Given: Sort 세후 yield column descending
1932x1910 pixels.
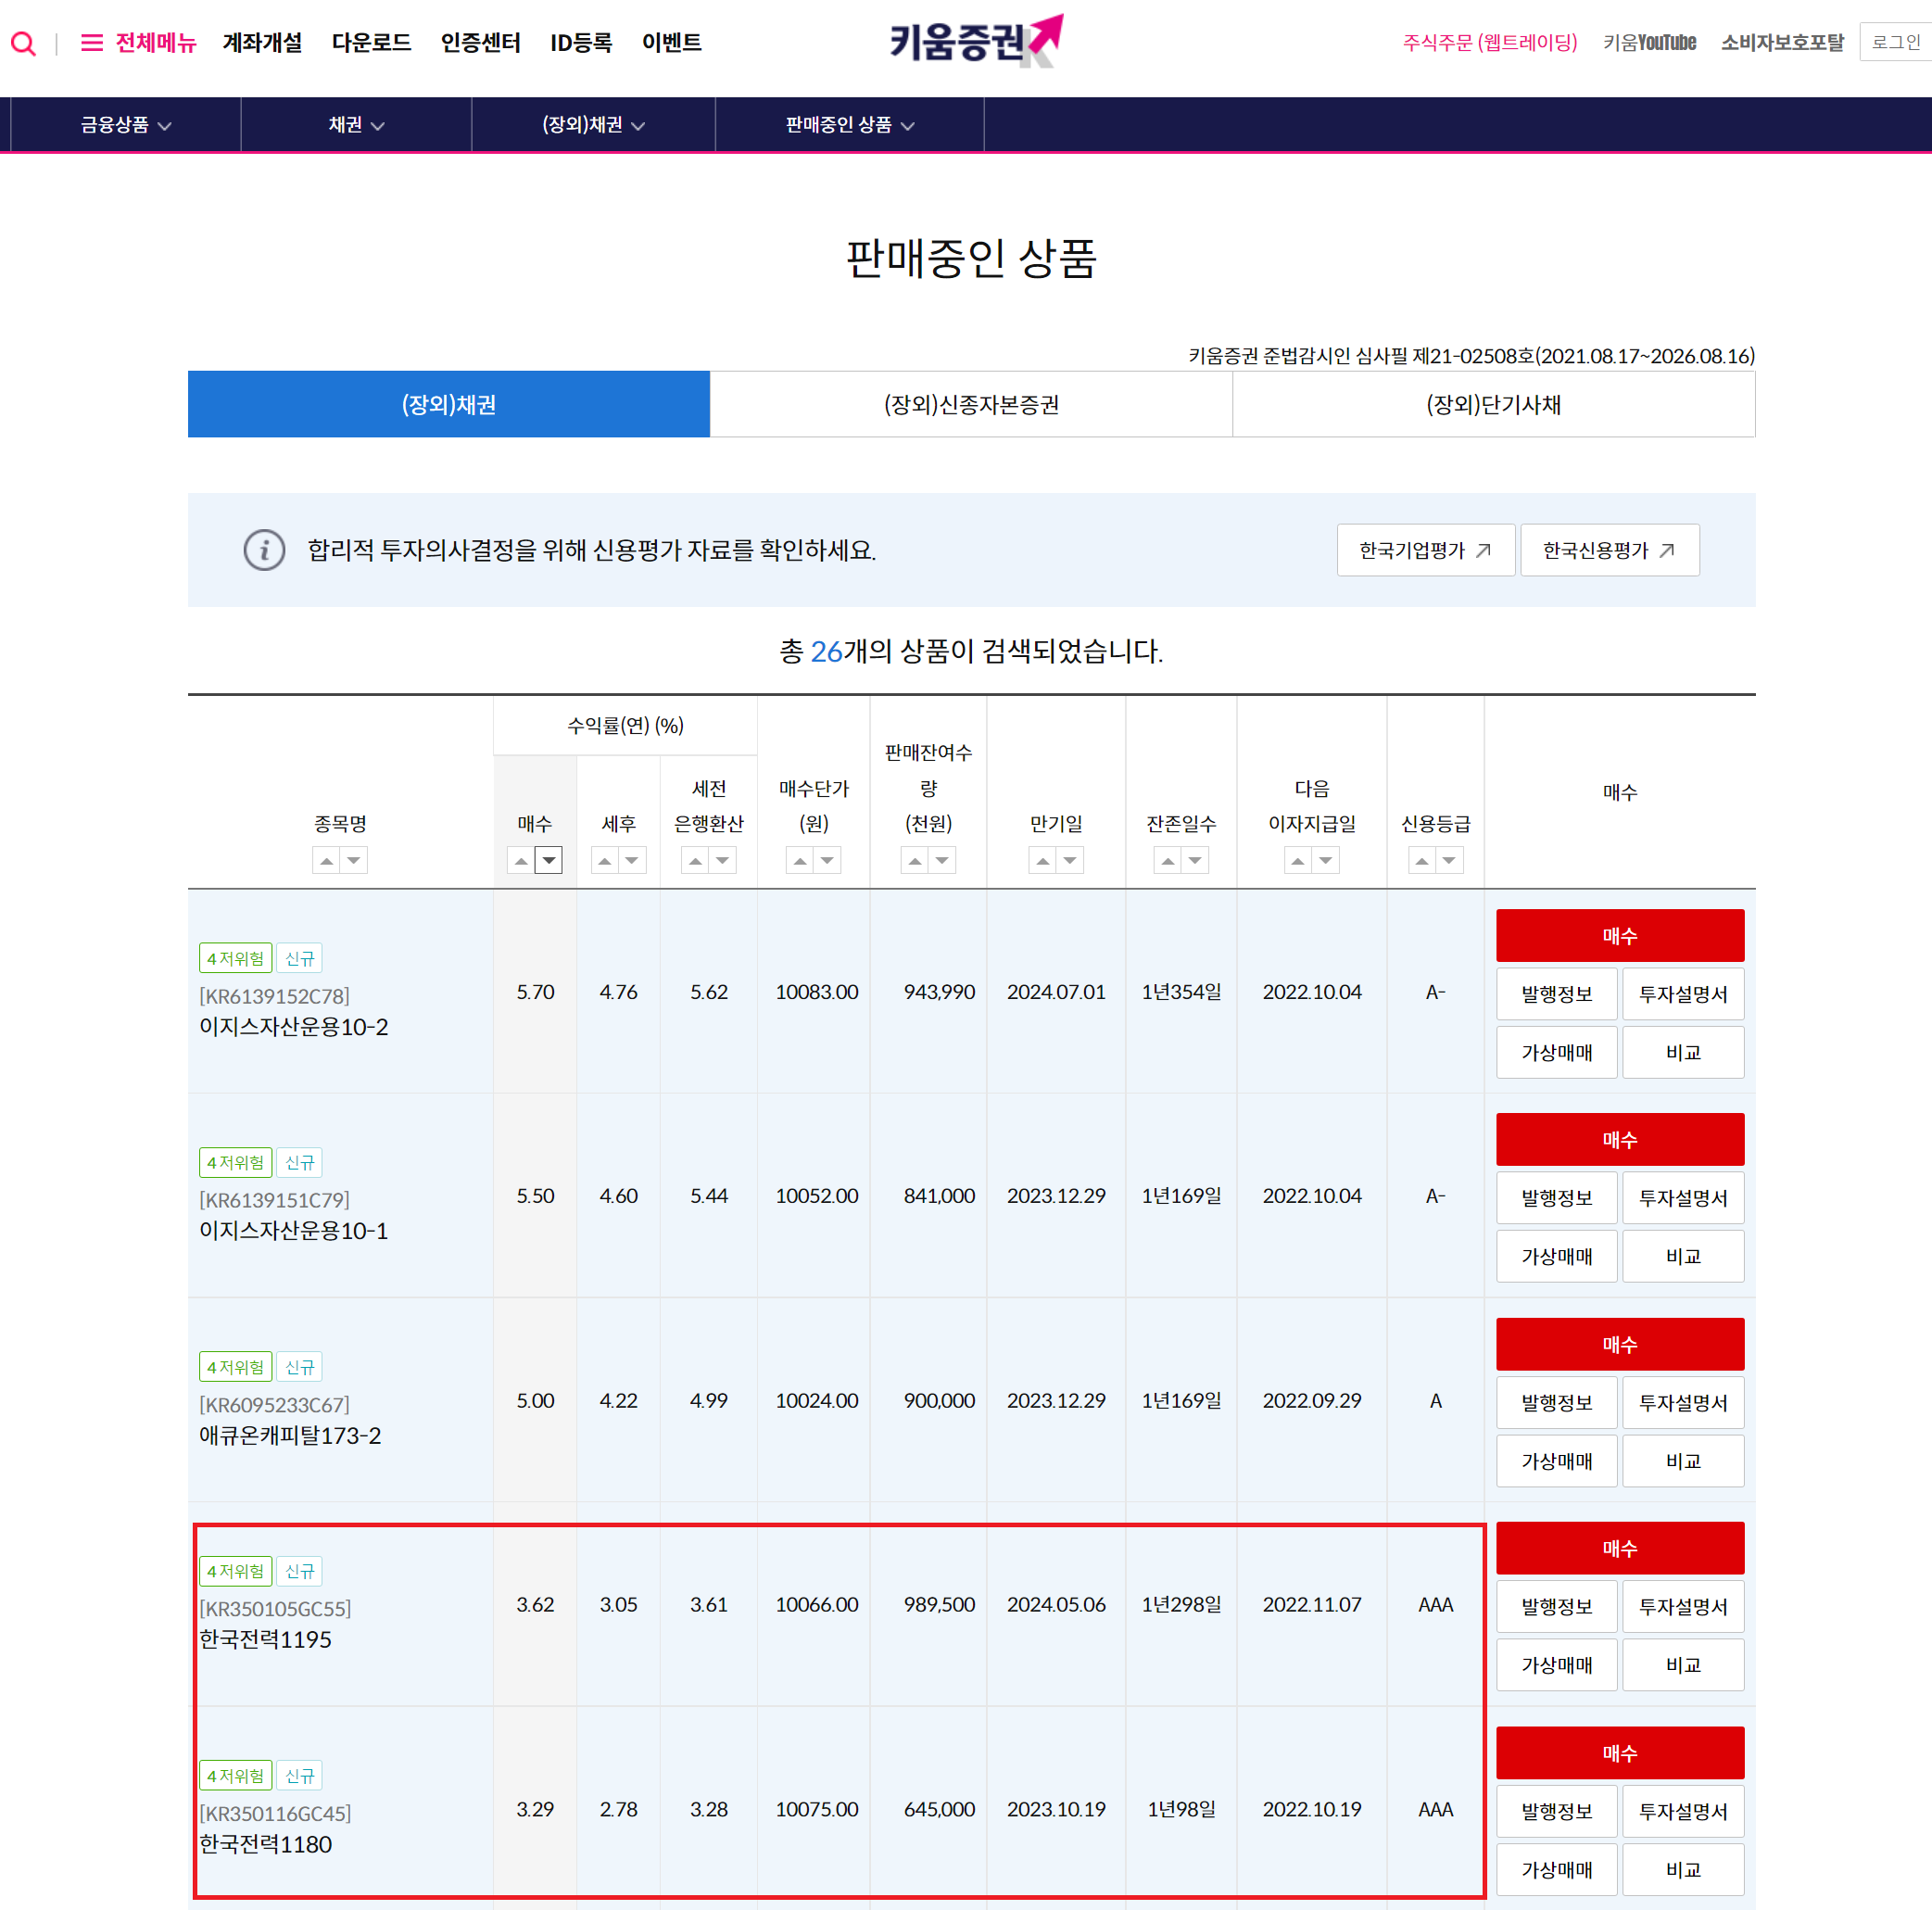Looking at the screenshot, I should 632,860.
